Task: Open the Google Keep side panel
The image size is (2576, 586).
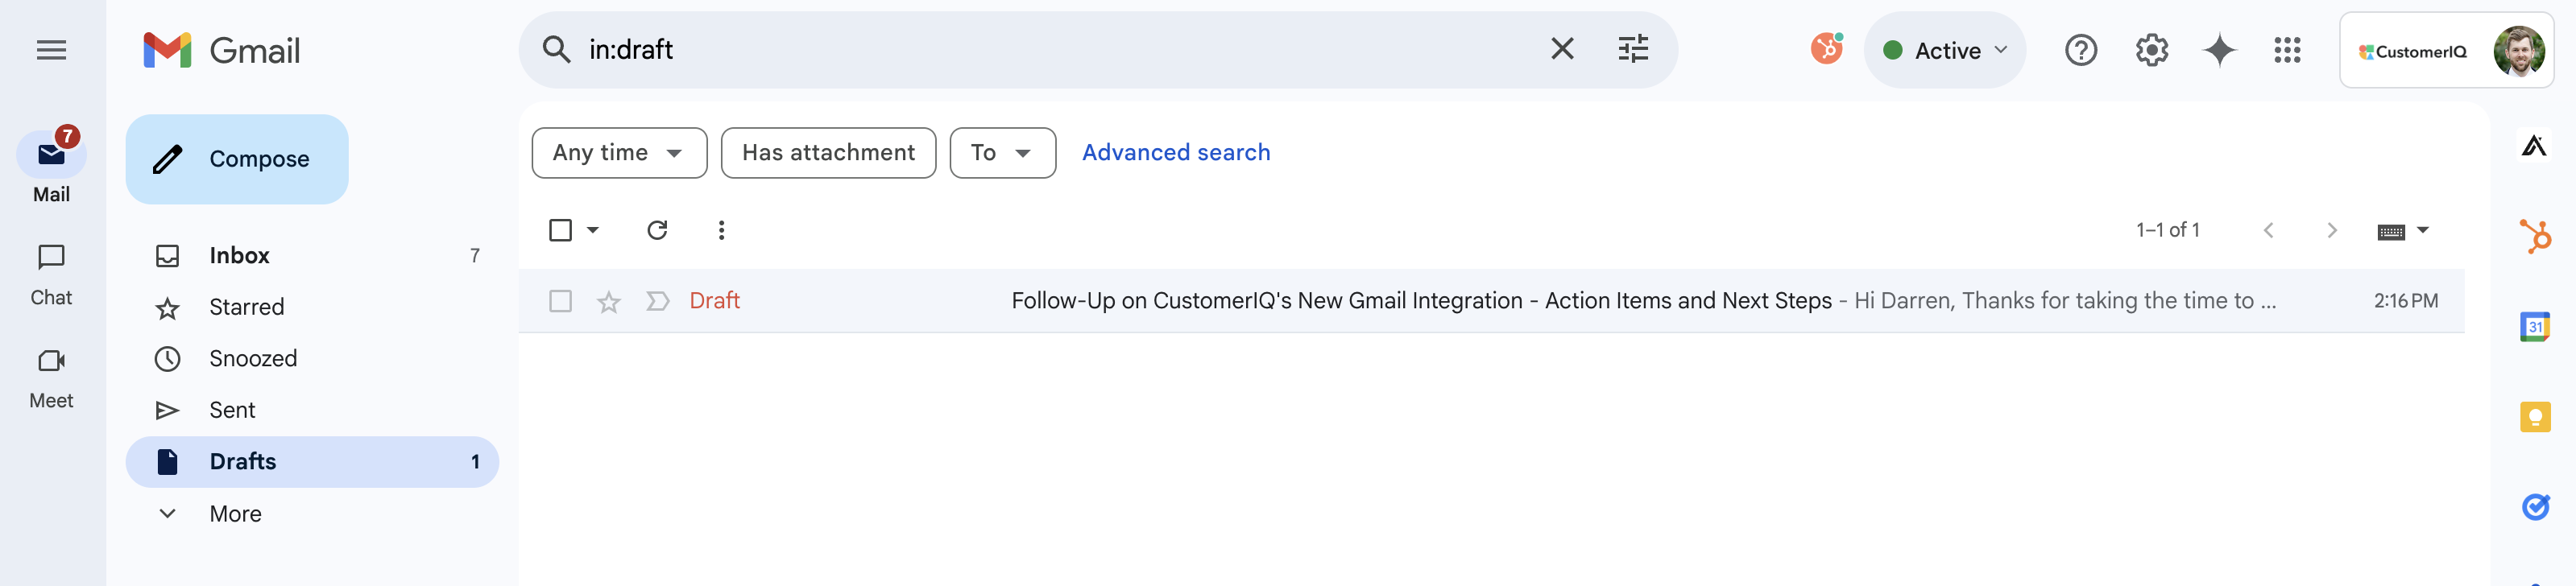Action: 2533,416
